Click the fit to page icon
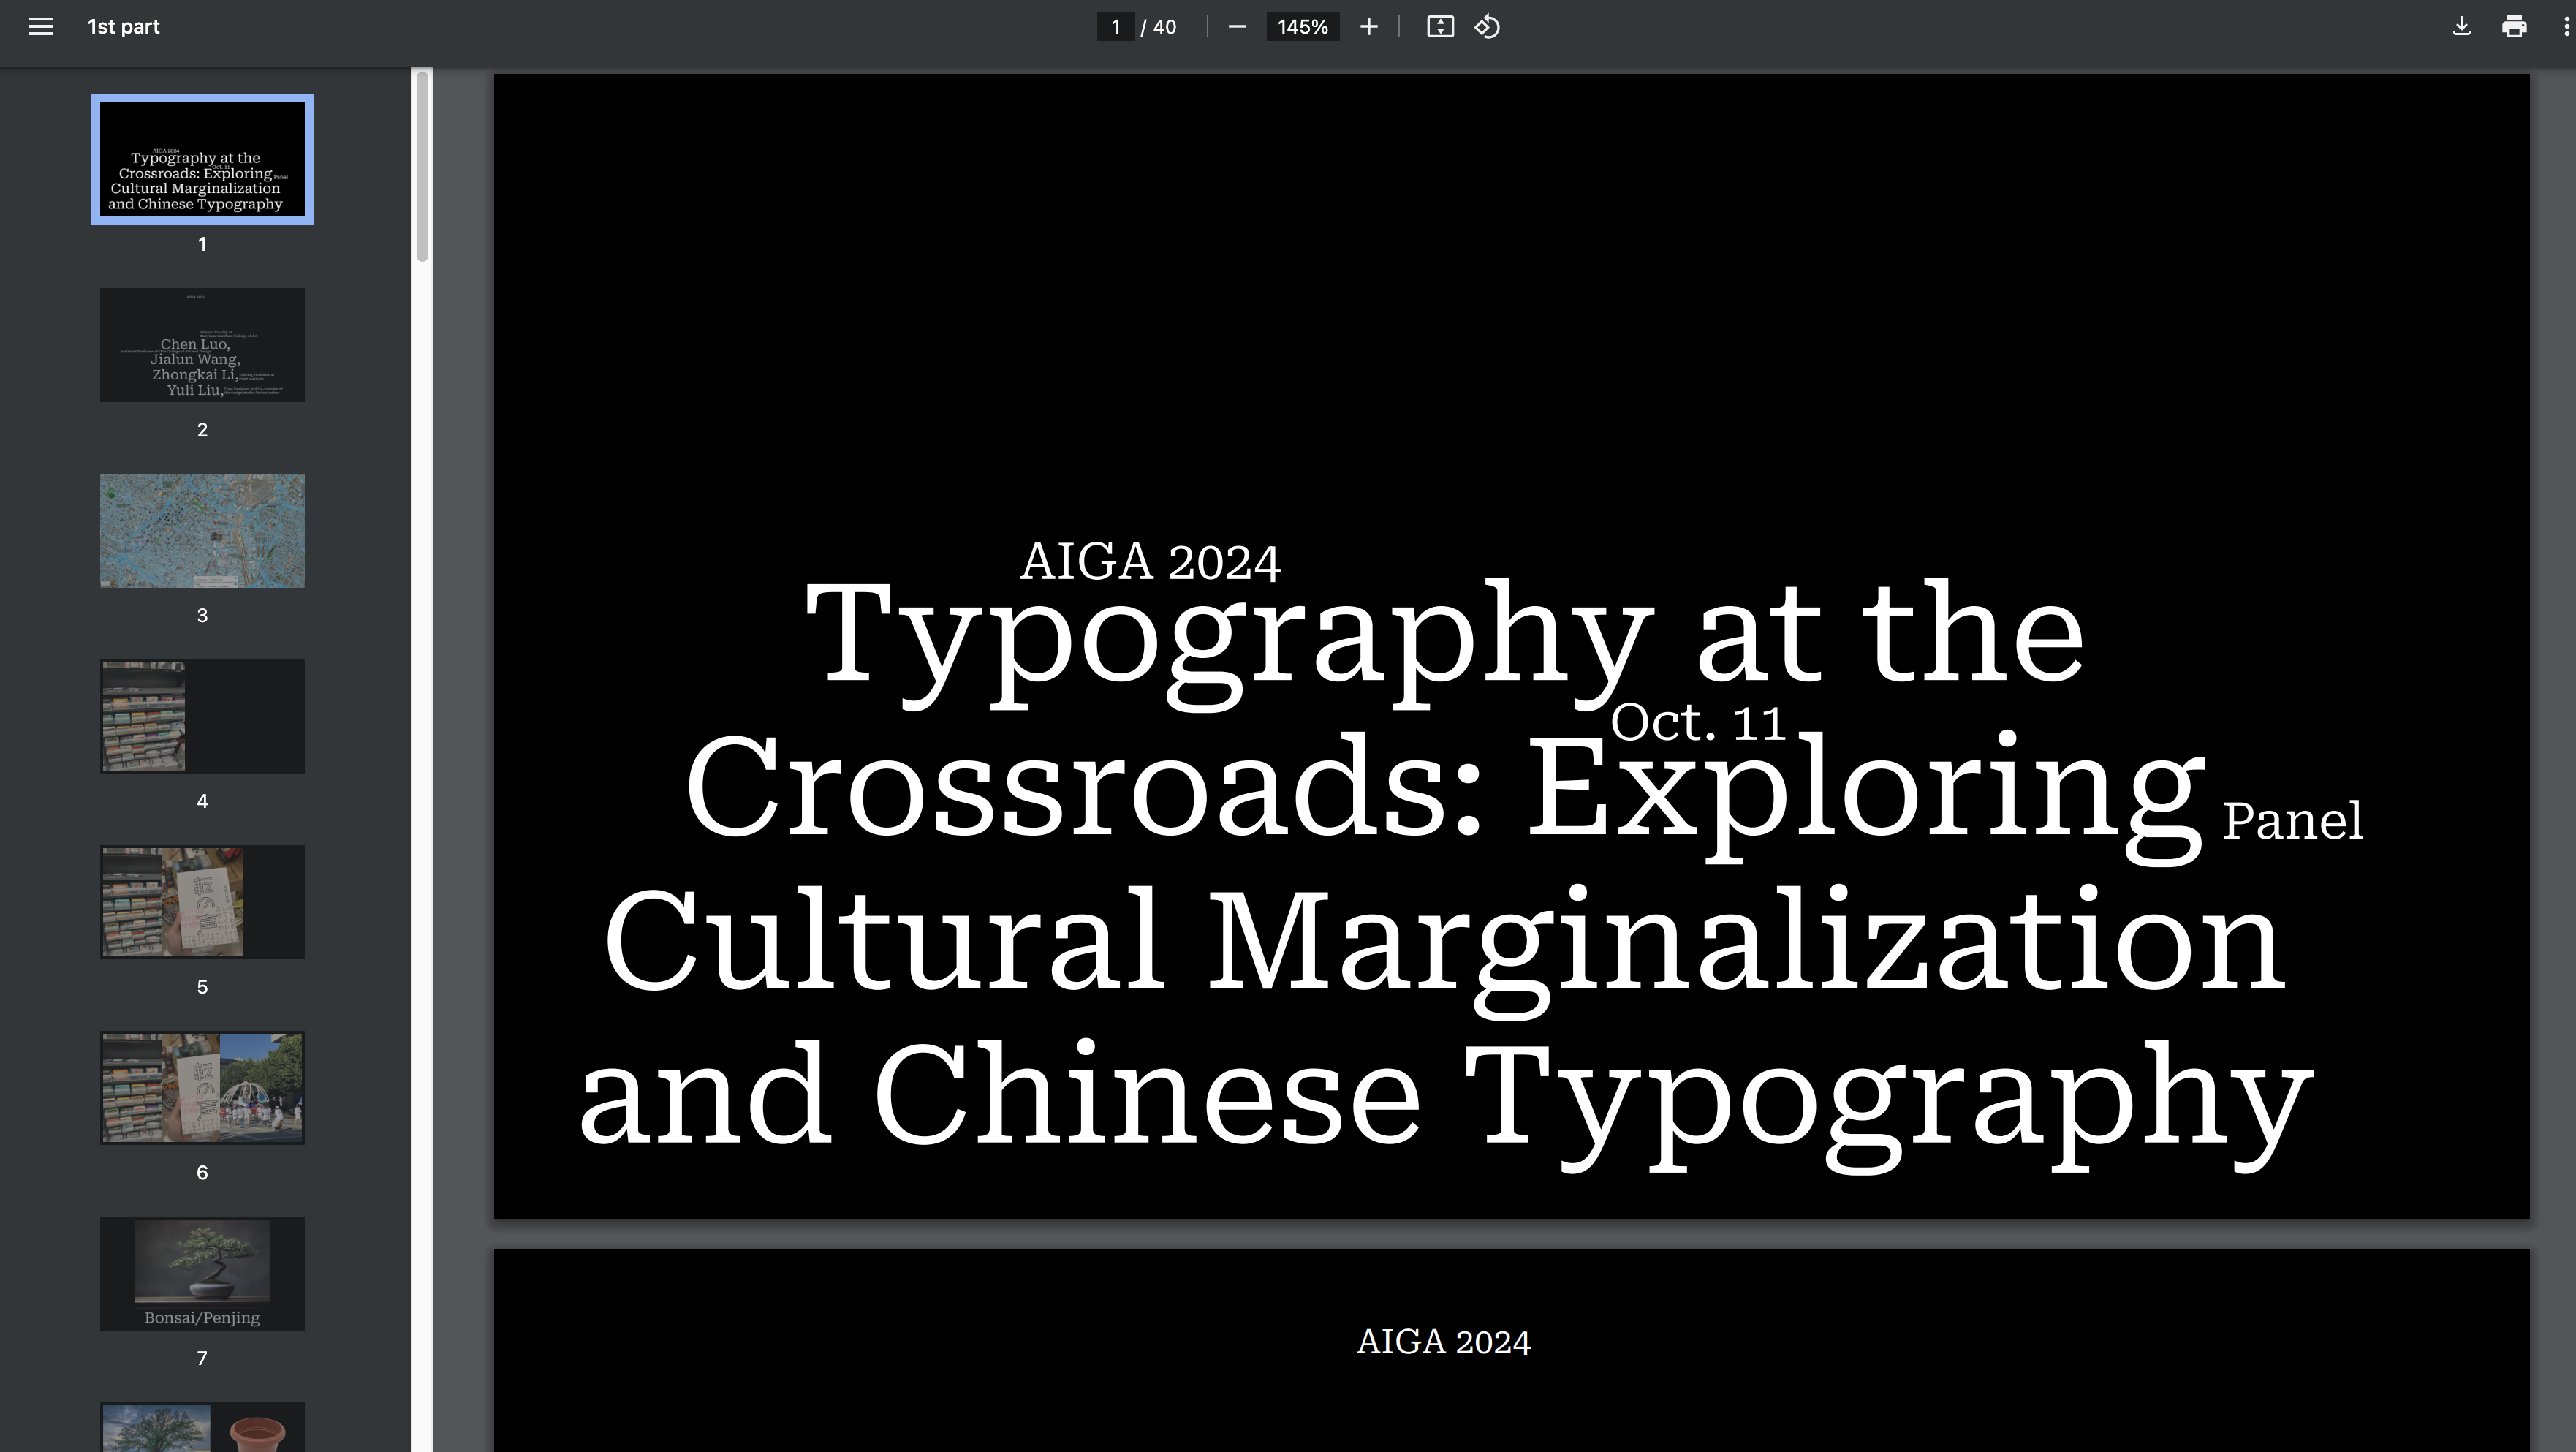Viewport: 2576px width, 1452px height. point(1440,27)
